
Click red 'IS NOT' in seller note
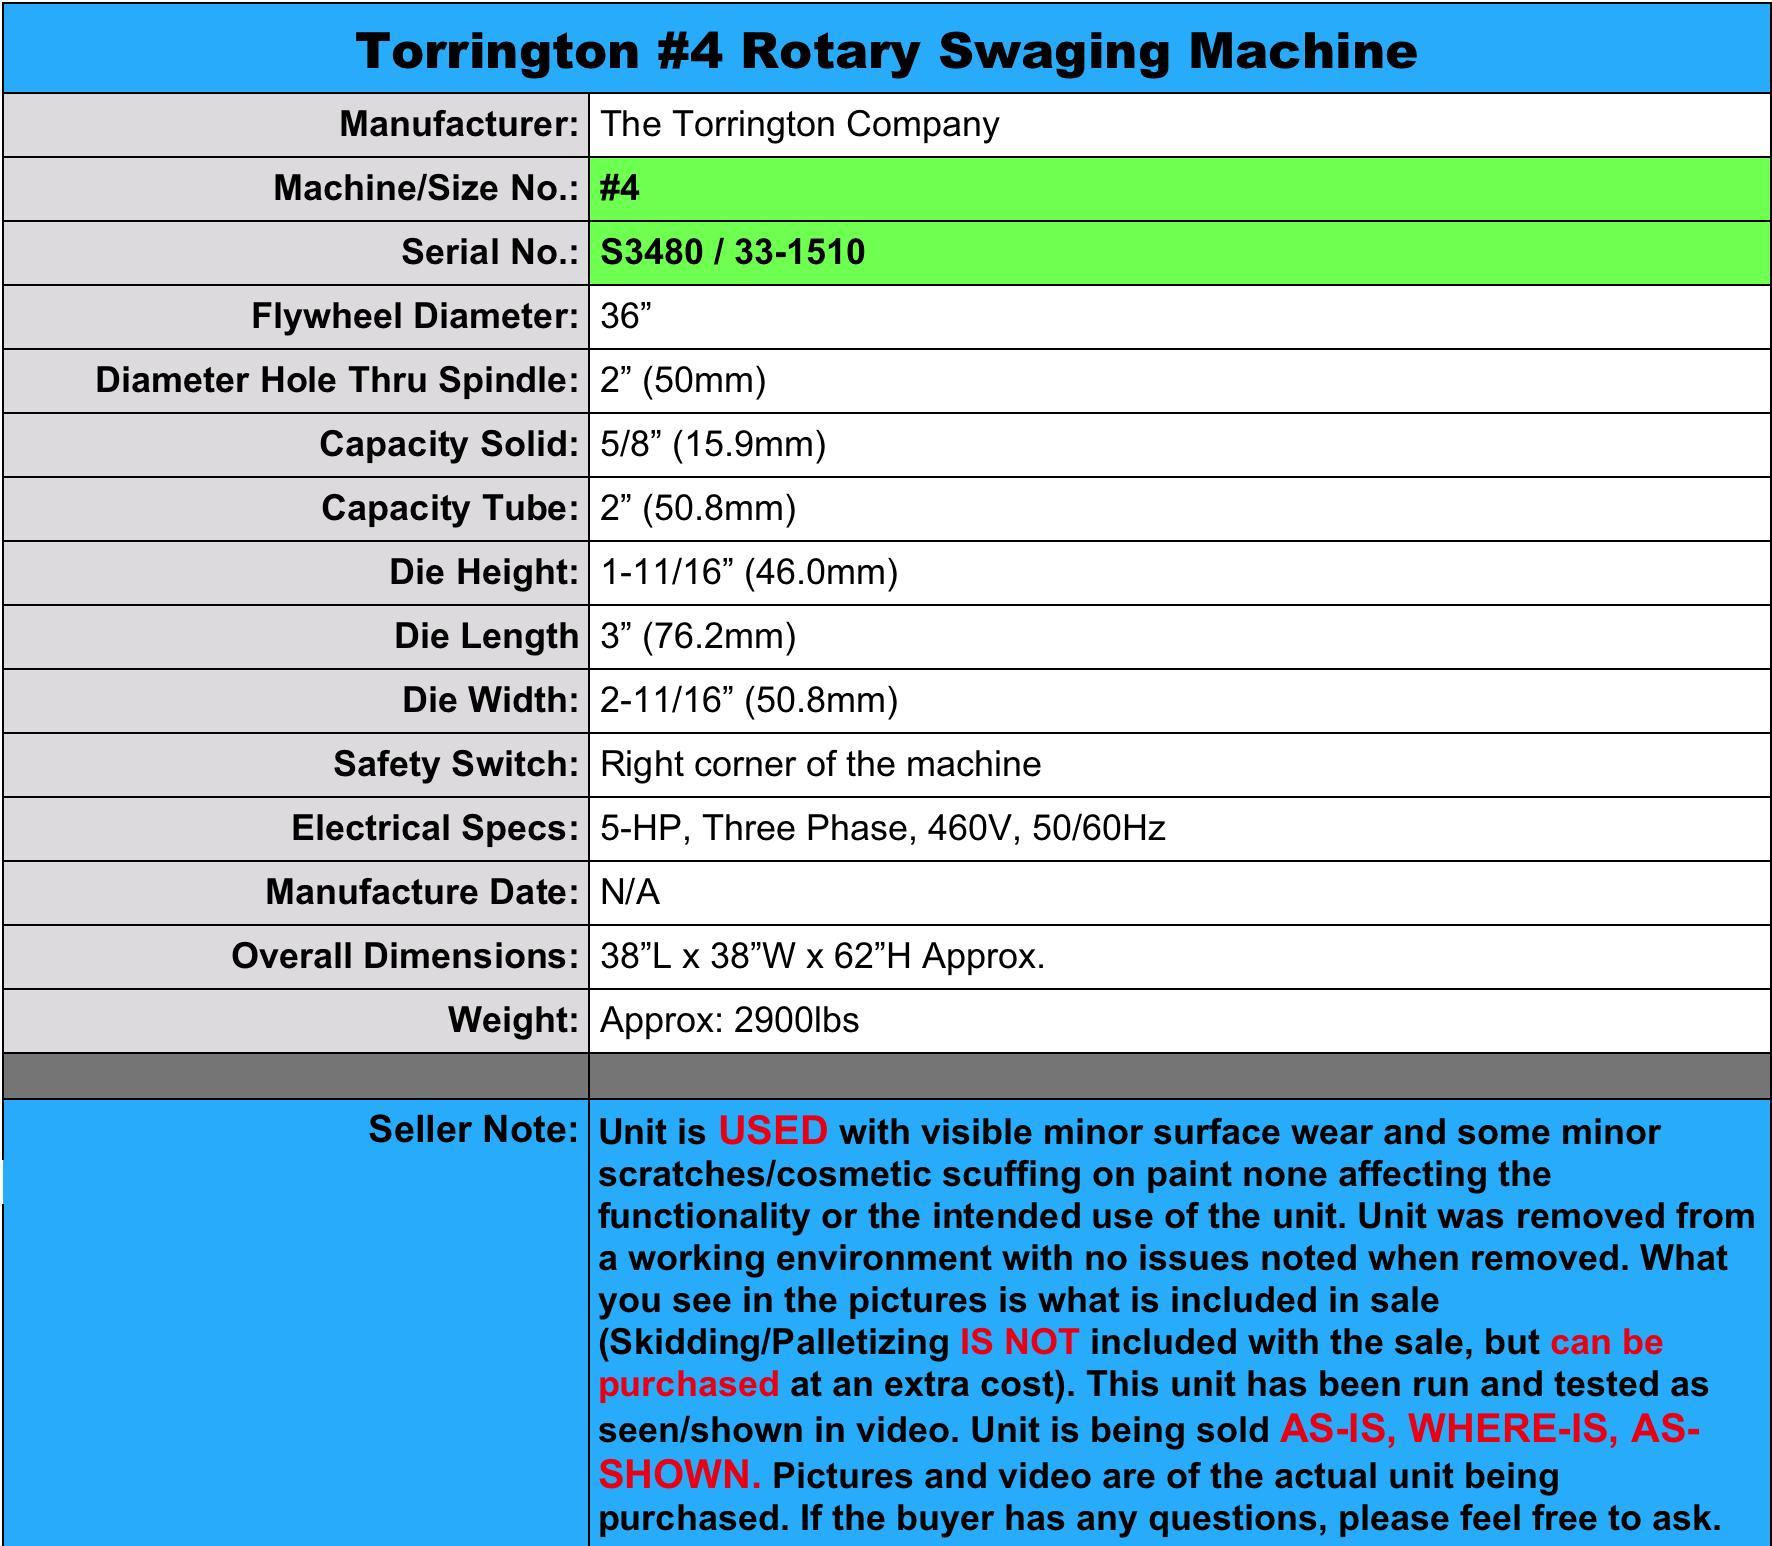(x=1019, y=1341)
